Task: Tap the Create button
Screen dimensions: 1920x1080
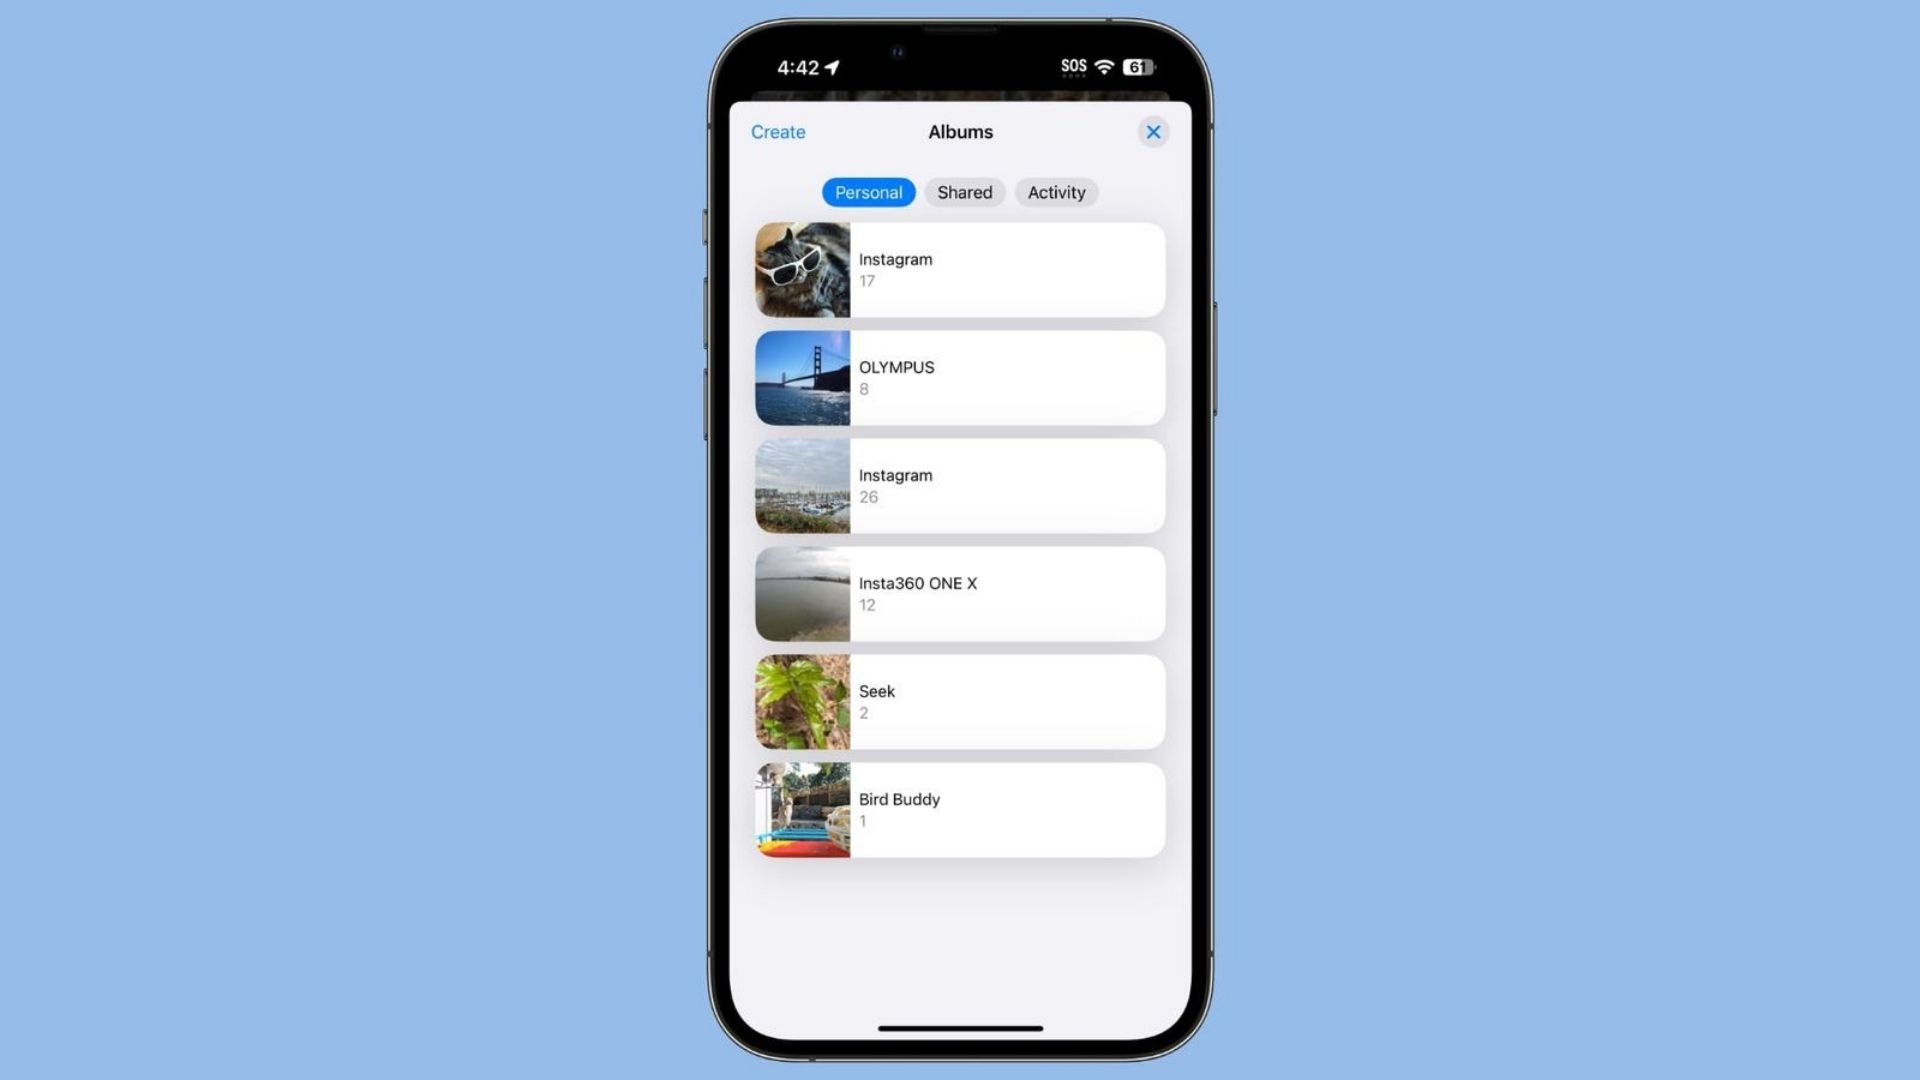Action: (777, 131)
